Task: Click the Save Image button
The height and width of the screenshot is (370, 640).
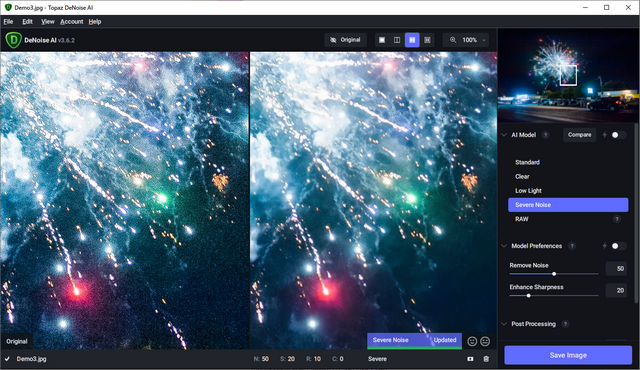Action: click(568, 355)
